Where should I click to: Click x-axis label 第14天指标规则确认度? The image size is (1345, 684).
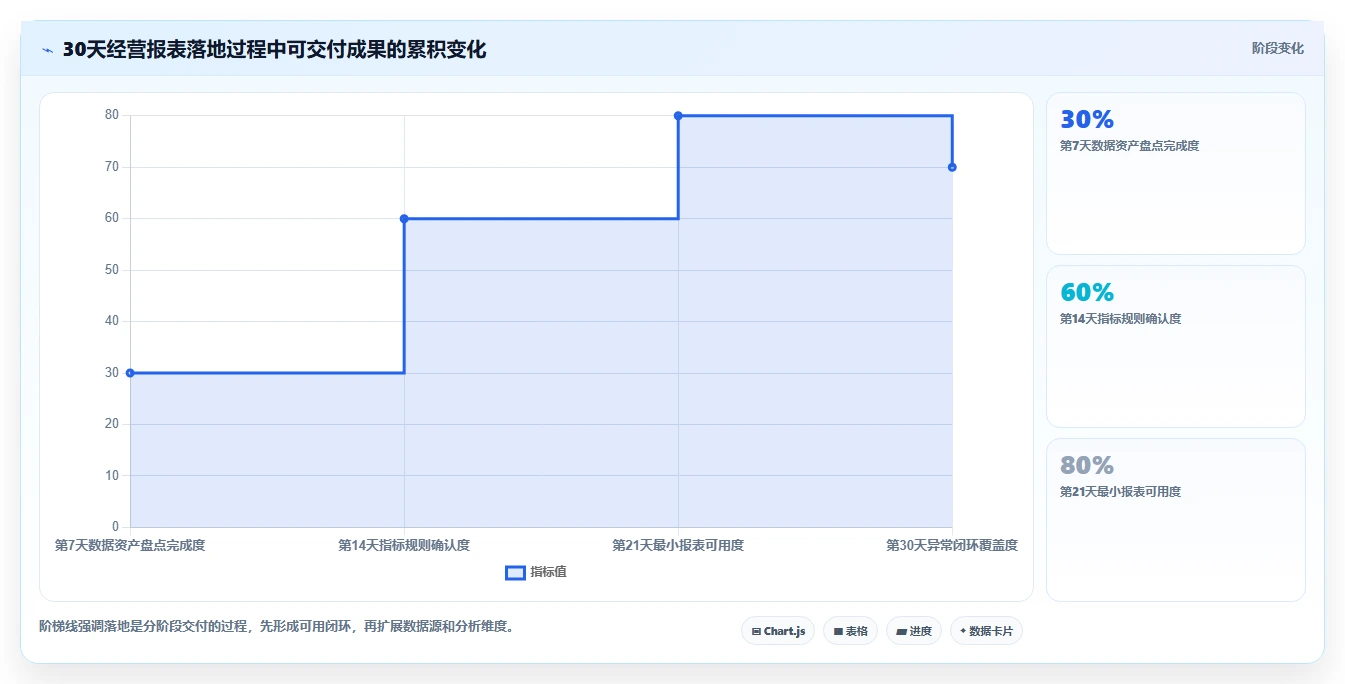tap(404, 545)
